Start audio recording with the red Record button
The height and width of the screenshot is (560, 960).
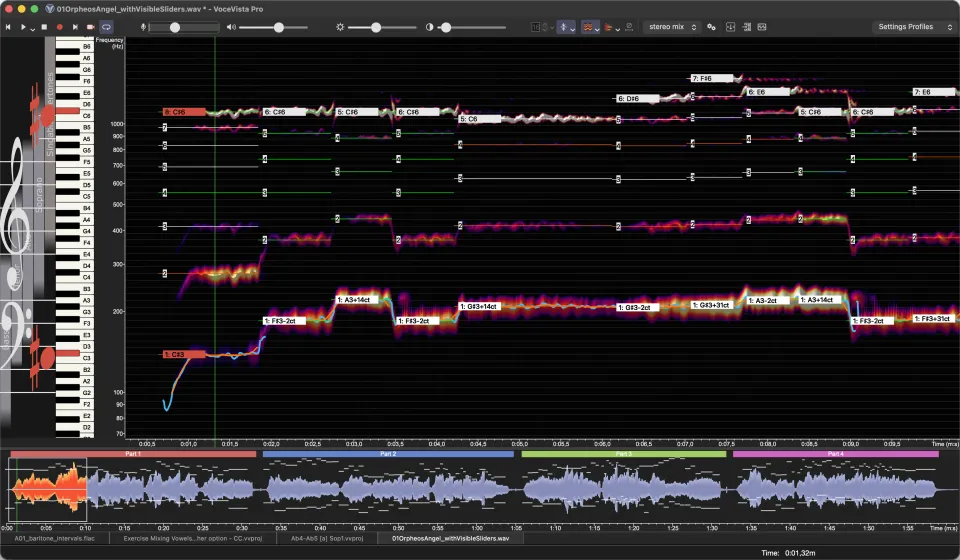(59, 27)
